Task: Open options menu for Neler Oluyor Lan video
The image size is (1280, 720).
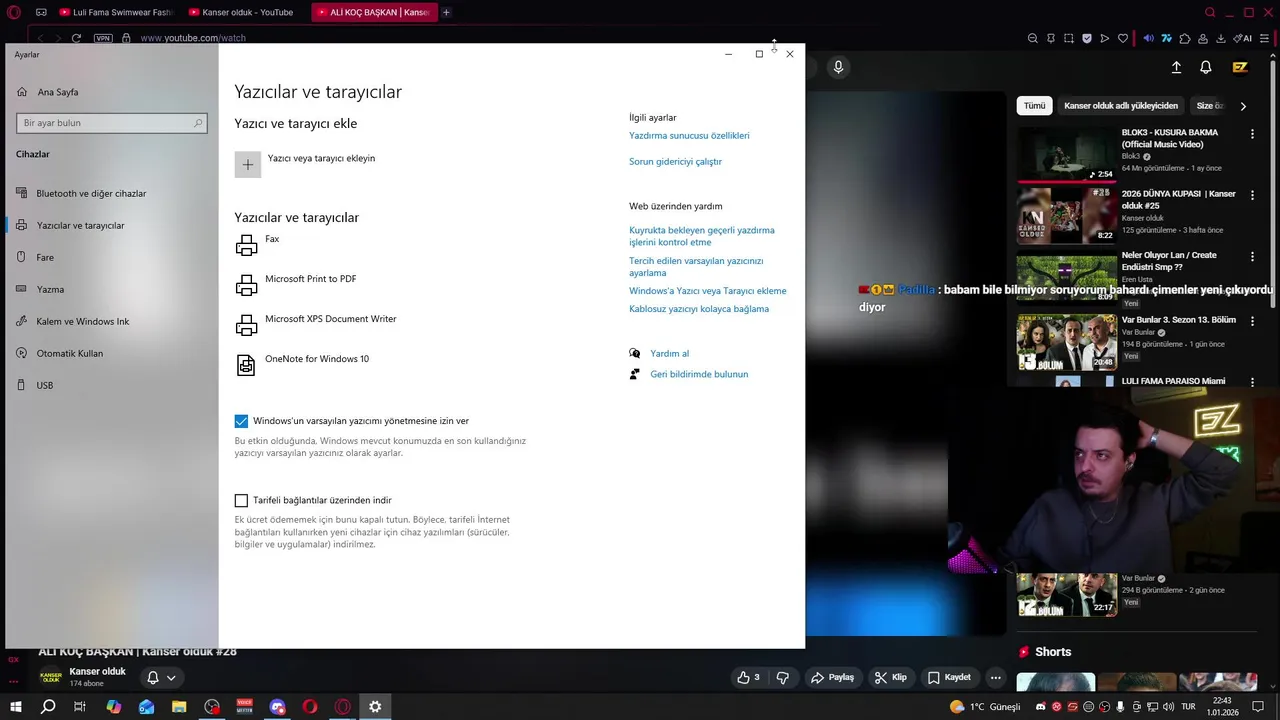Action: coord(1252,256)
